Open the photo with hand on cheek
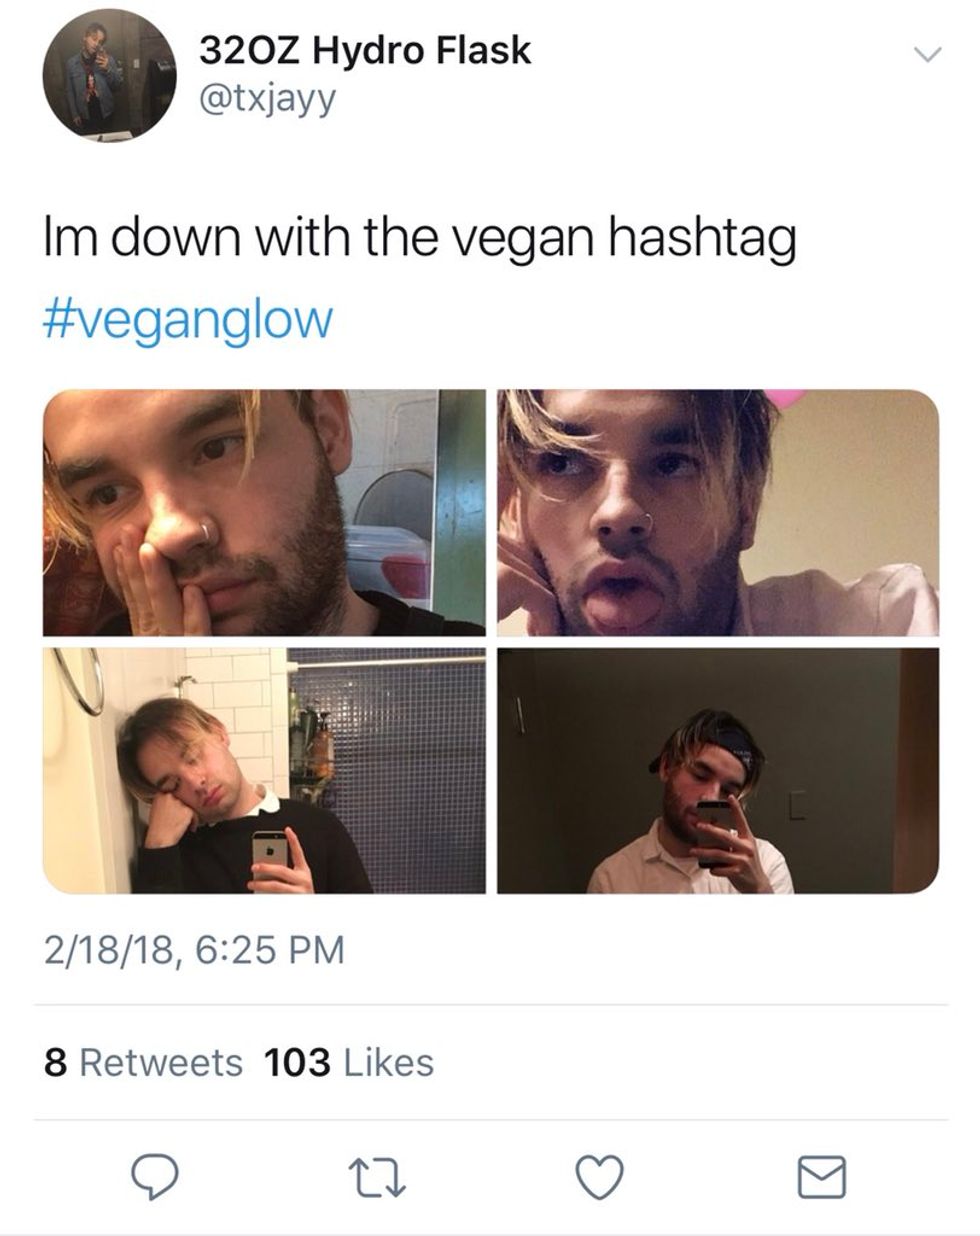 [x=264, y=512]
